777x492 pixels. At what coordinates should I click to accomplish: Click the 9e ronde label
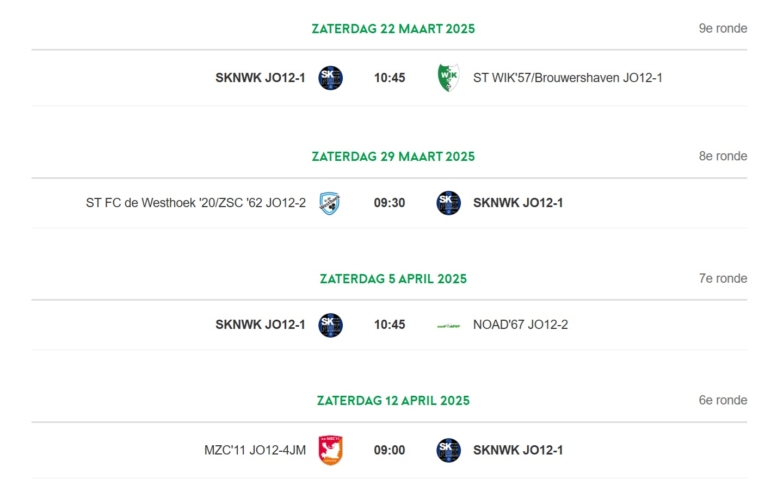pos(723,28)
